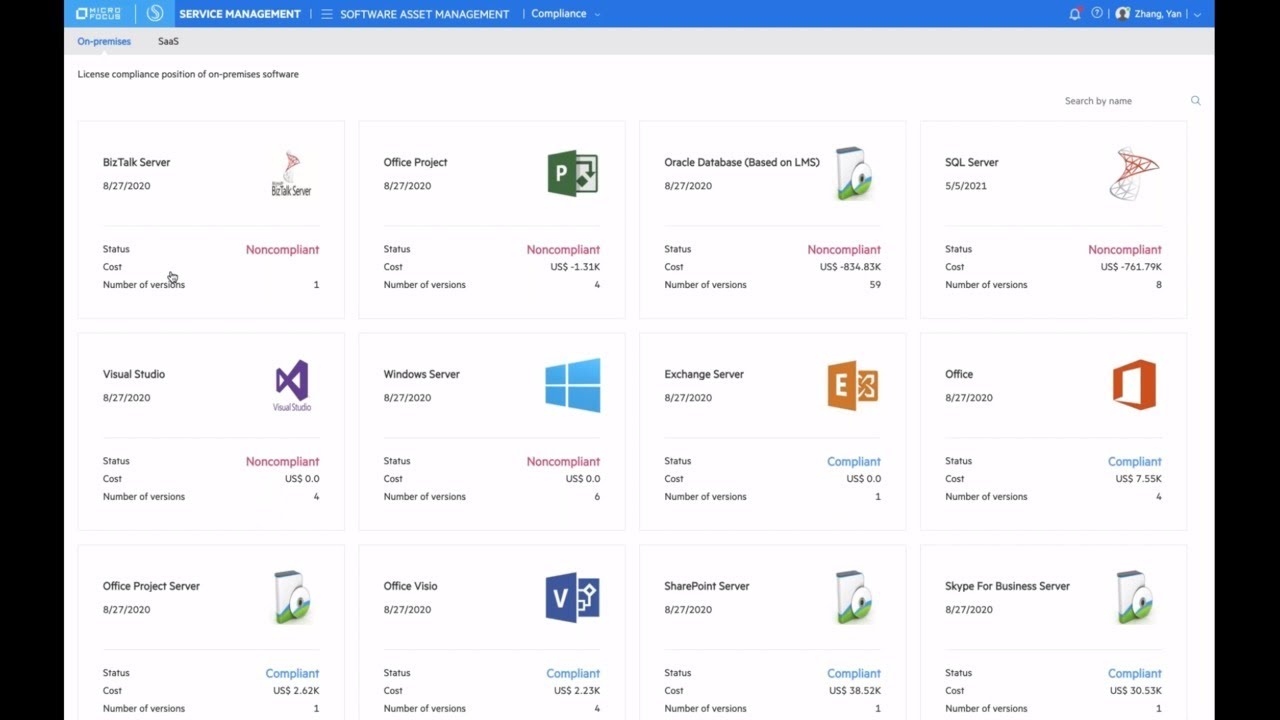Click the Micro Focus logo

pyautogui.click(x=98, y=14)
